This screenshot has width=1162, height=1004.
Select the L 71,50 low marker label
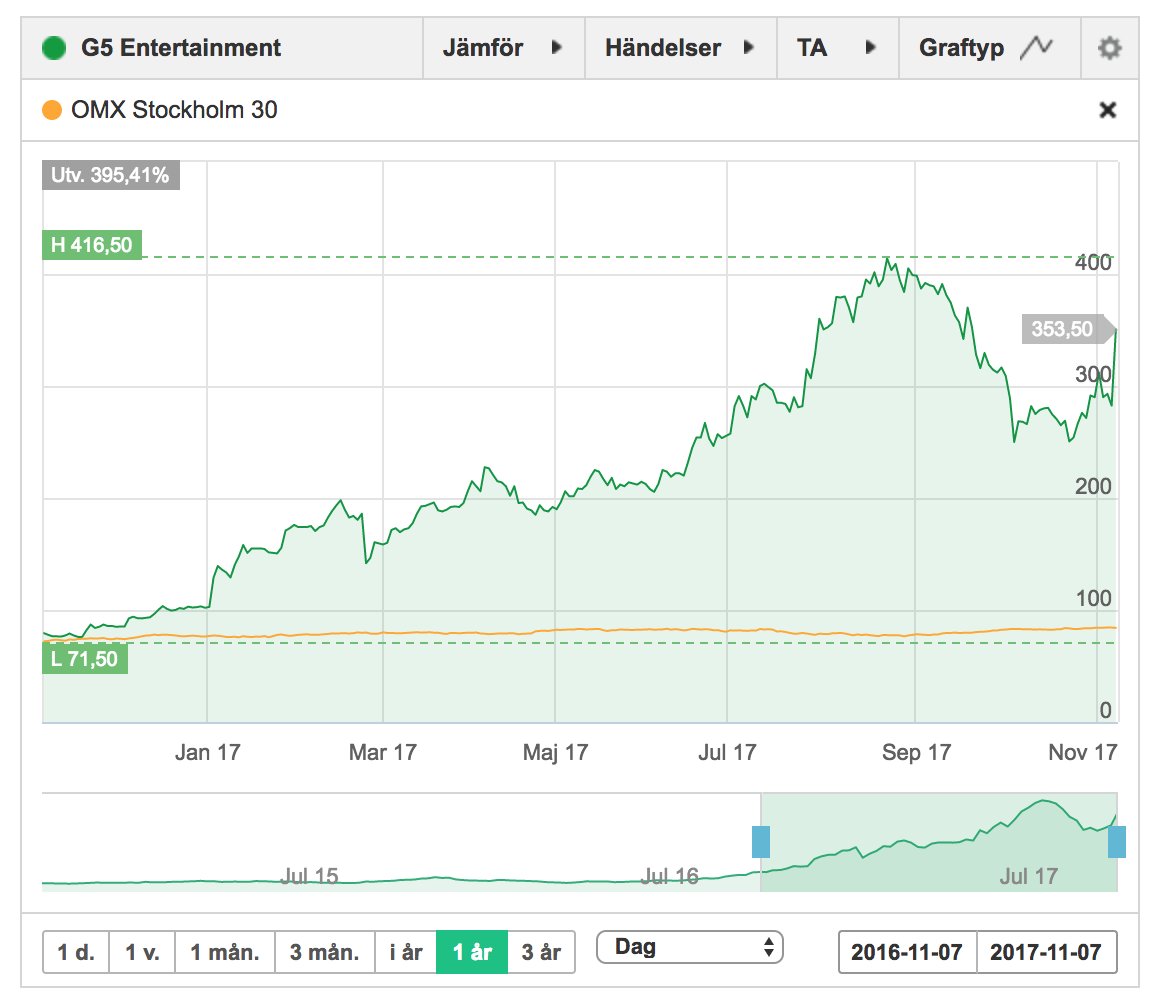tap(85, 659)
